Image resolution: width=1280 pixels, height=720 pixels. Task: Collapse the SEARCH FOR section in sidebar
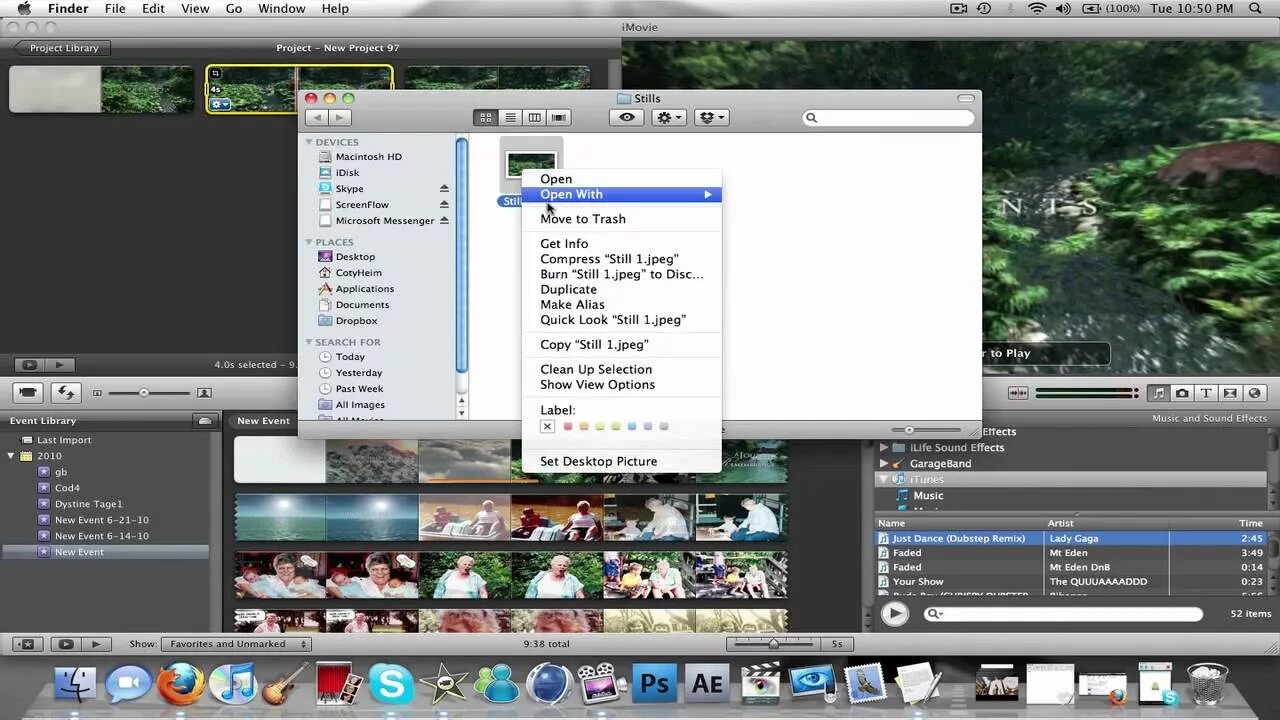coord(309,342)
